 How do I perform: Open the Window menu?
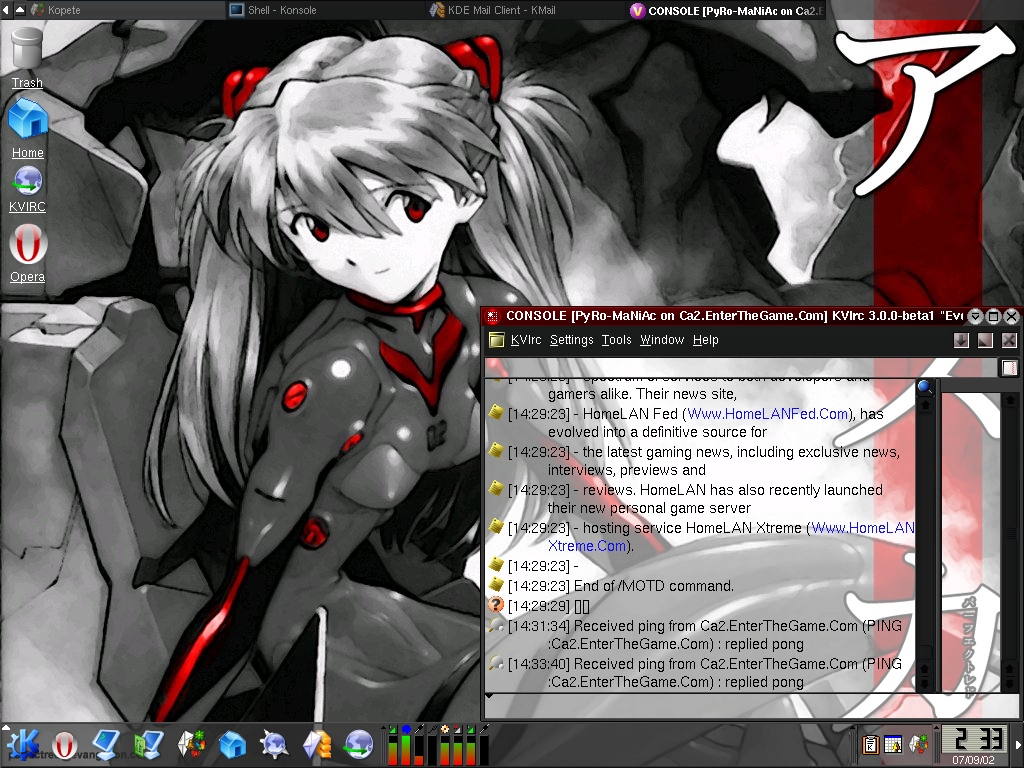[662, 340]
